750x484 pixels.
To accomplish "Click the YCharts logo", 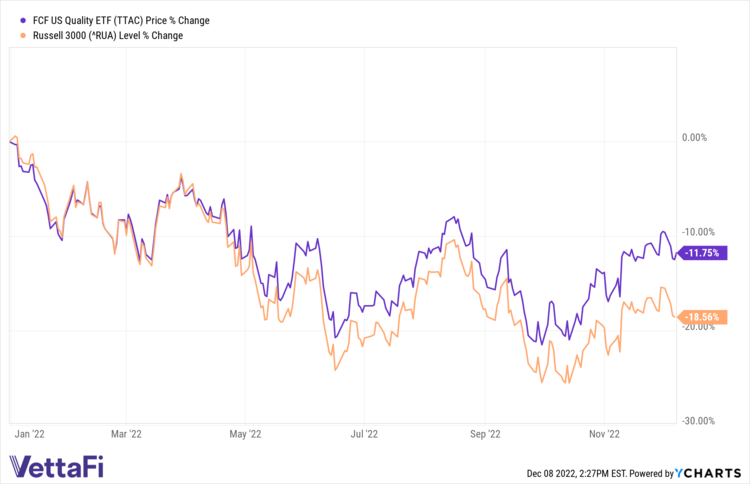I will (712, 472).
